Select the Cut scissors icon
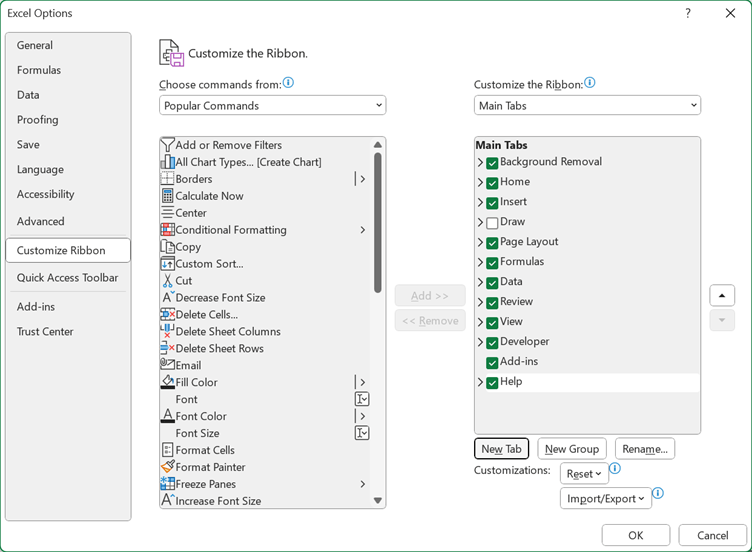Screen dimensions: 752x552 point(167,281)
